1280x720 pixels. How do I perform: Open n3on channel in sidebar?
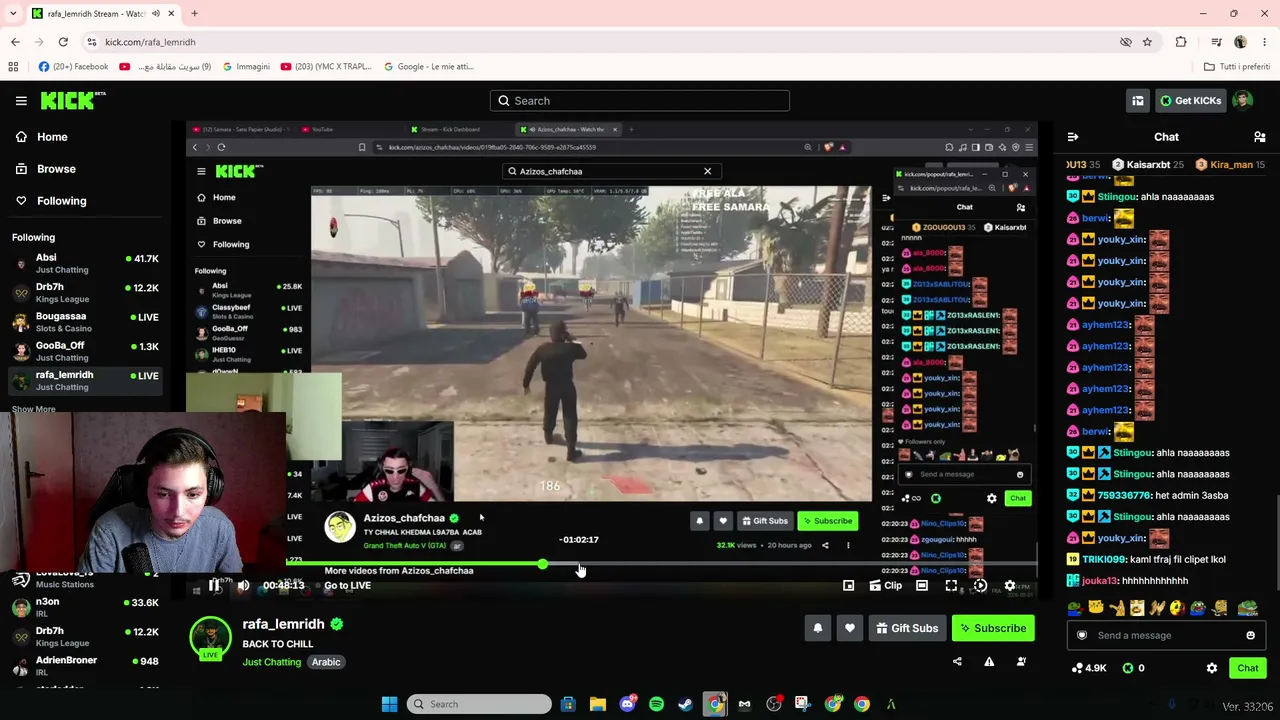coord(84,607)
